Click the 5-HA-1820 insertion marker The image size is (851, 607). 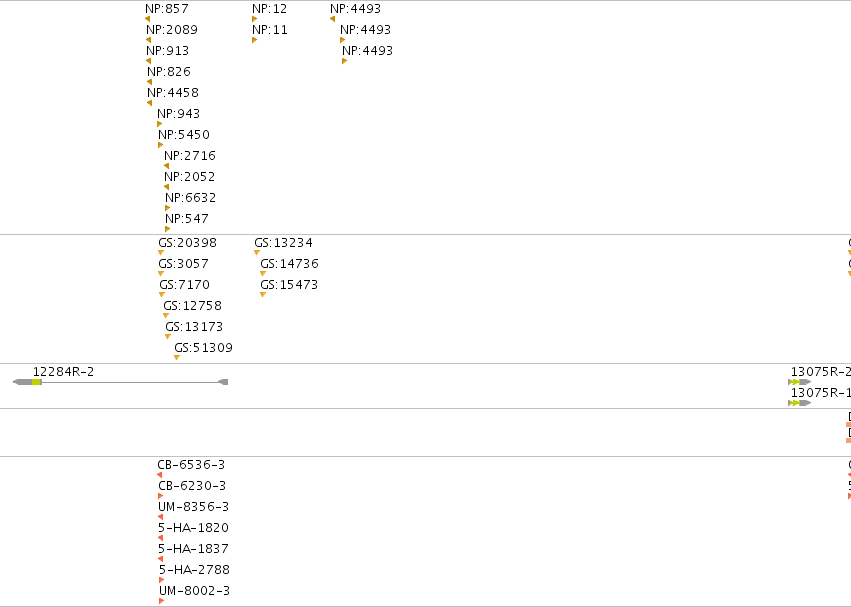tap(161, 538)
